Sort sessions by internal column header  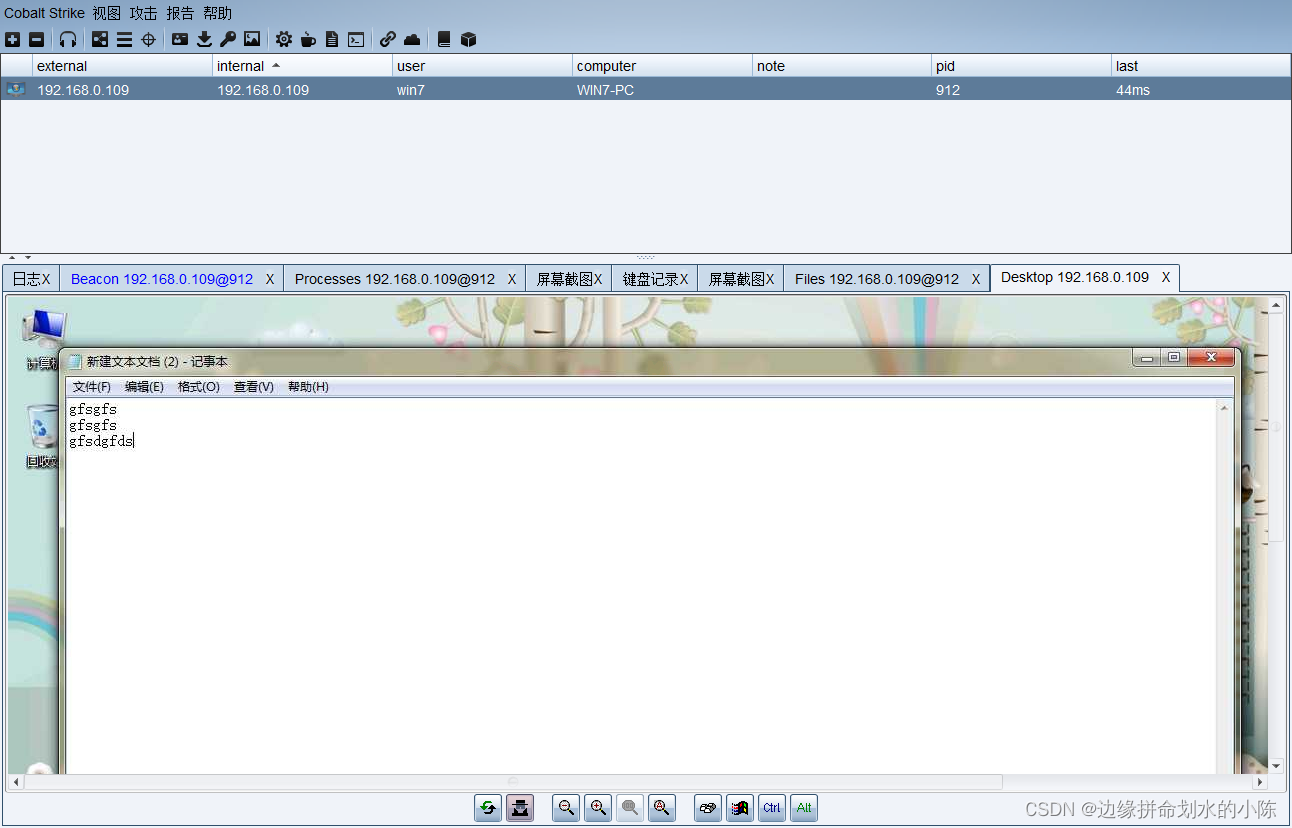coord(302,66)
